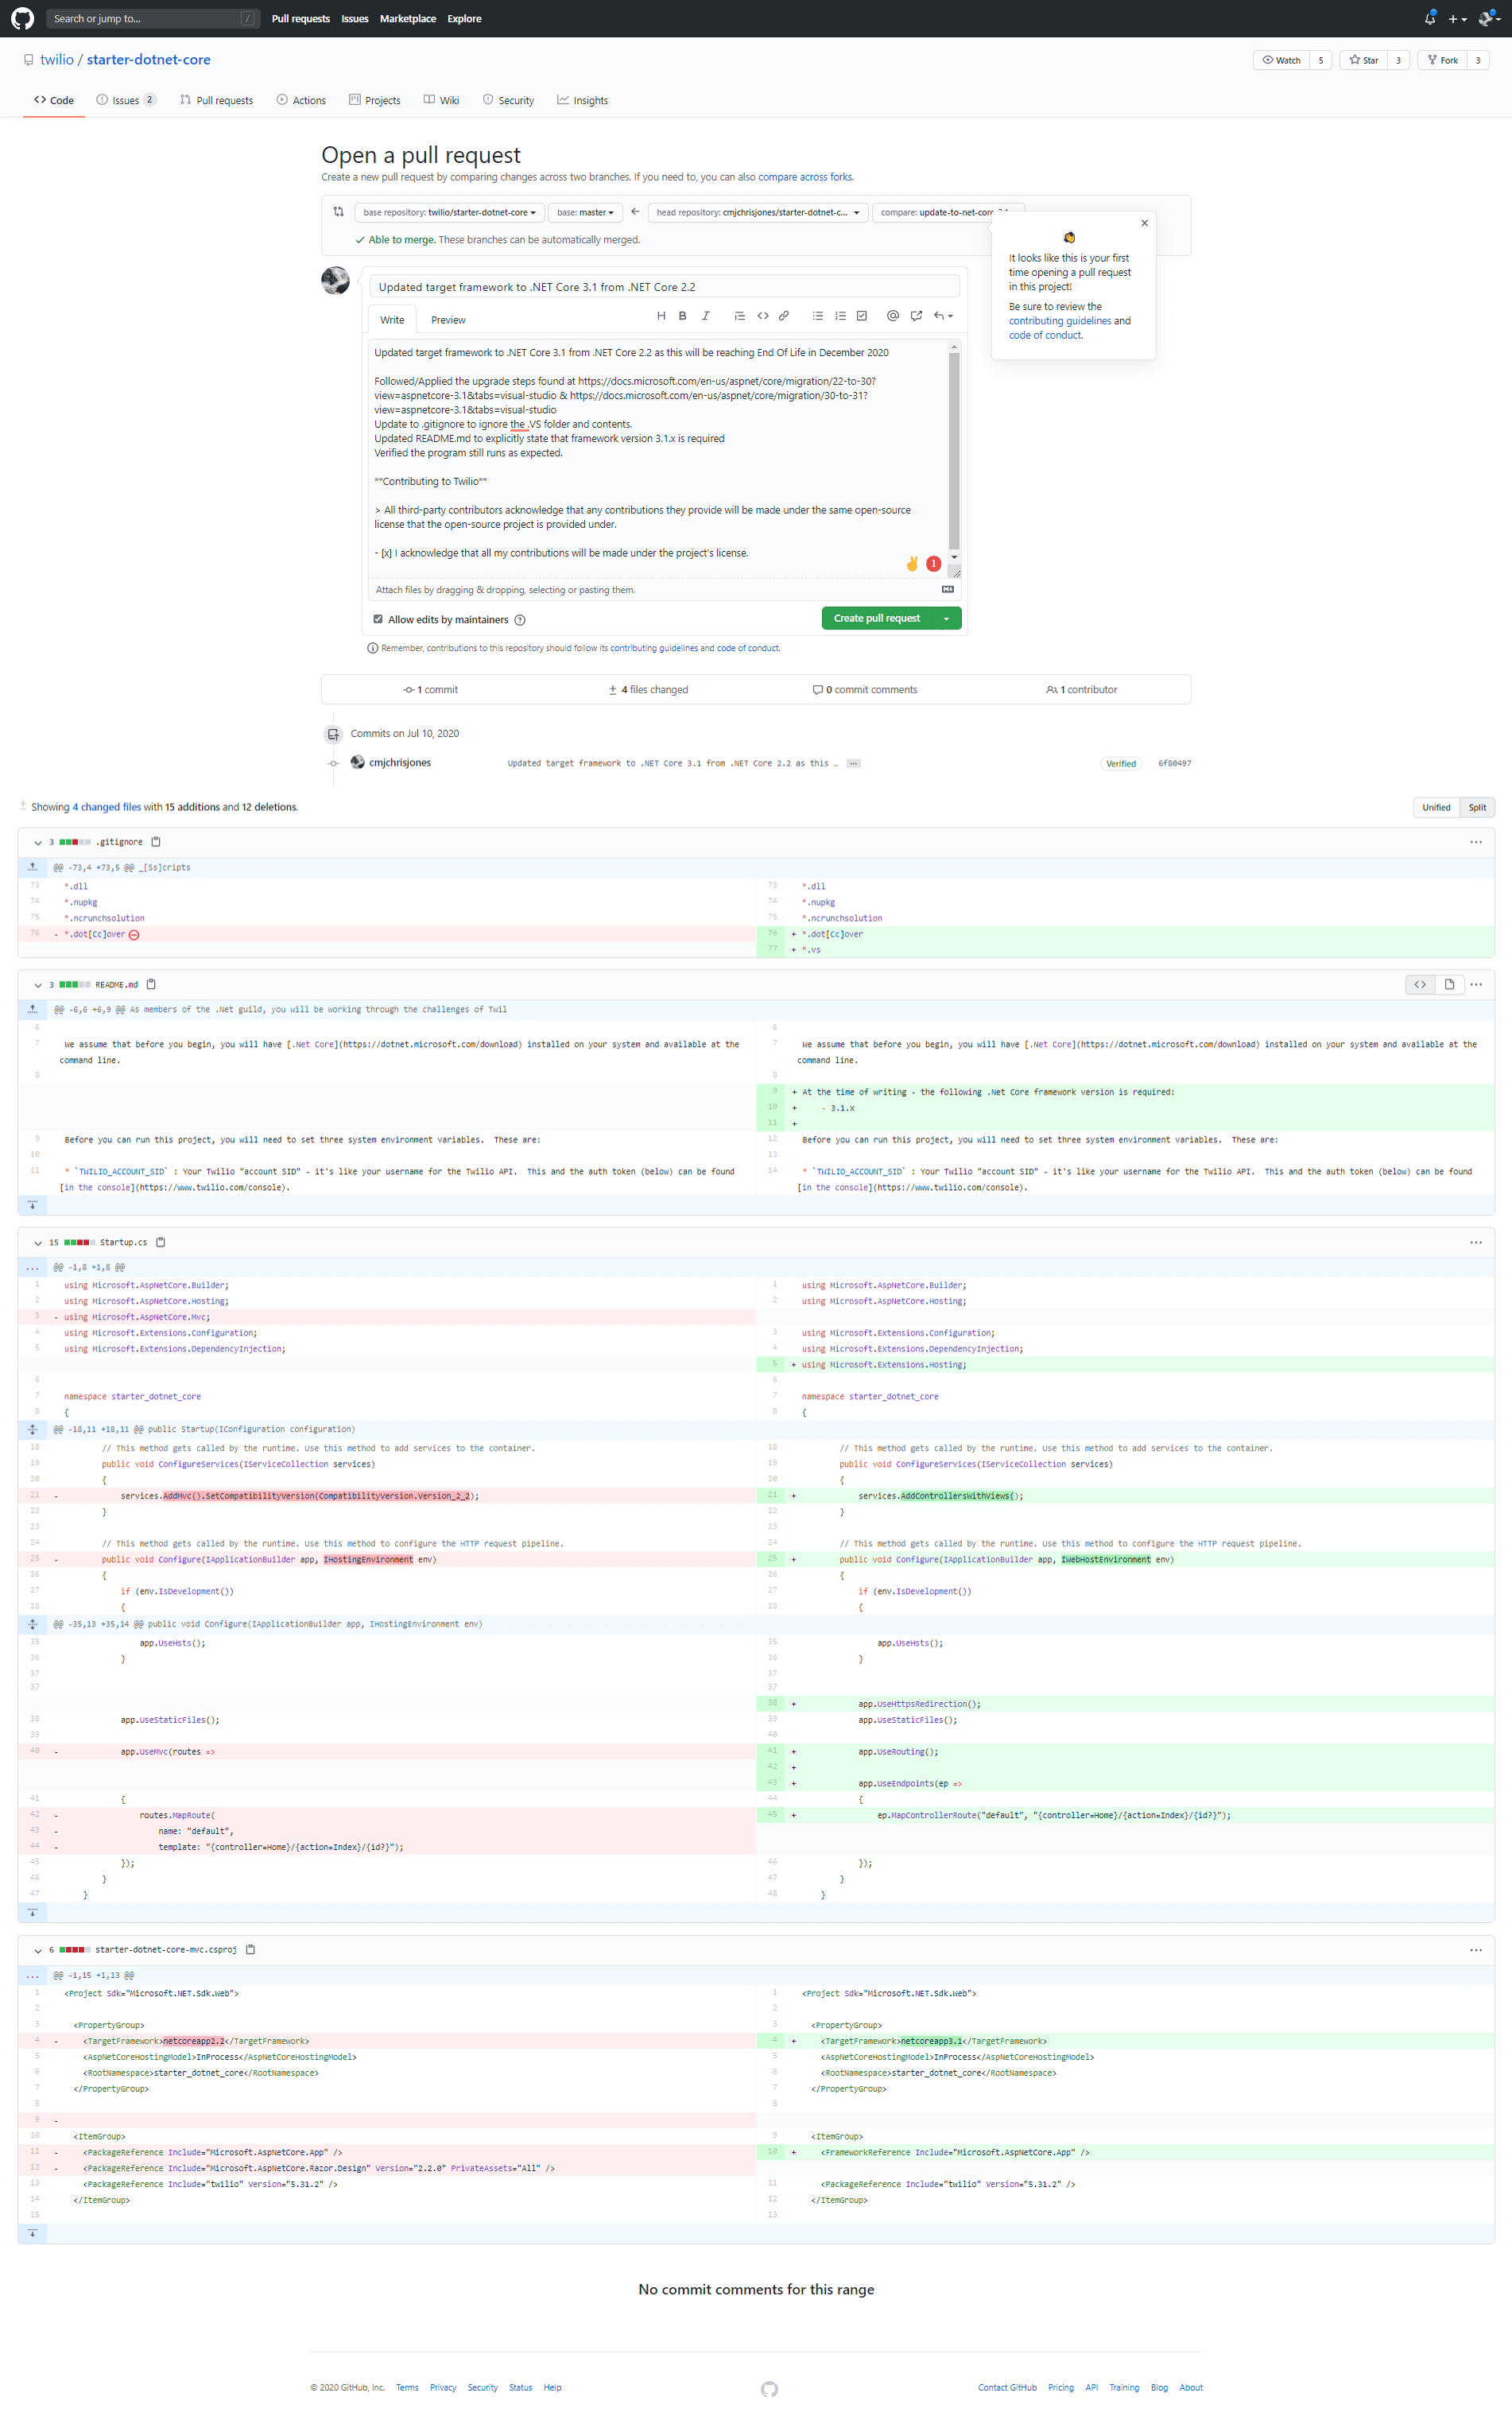The width and height of the screenshot is (1512, 2420).
Task: Collapse the README.md diff
Action: 38,985
